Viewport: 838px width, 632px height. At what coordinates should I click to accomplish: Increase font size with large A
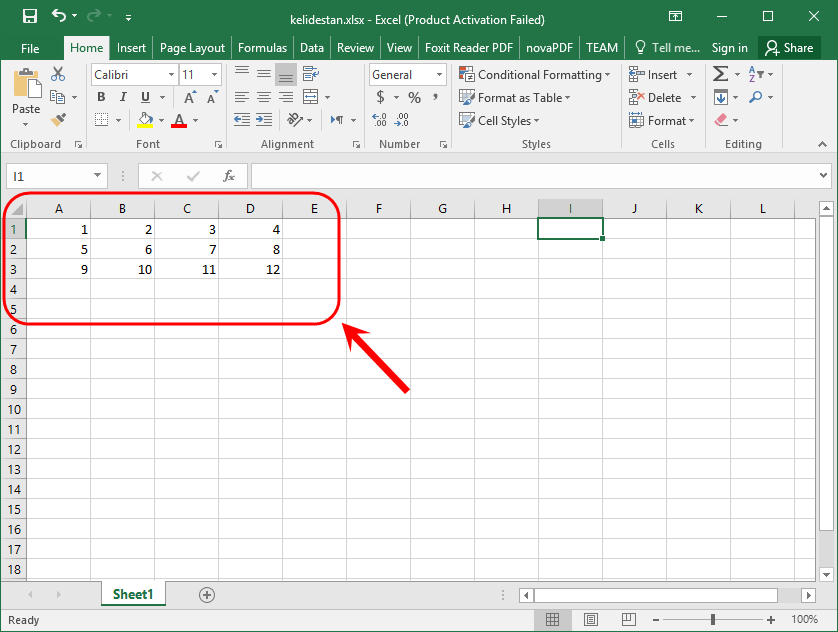click(x=190, y=97)
